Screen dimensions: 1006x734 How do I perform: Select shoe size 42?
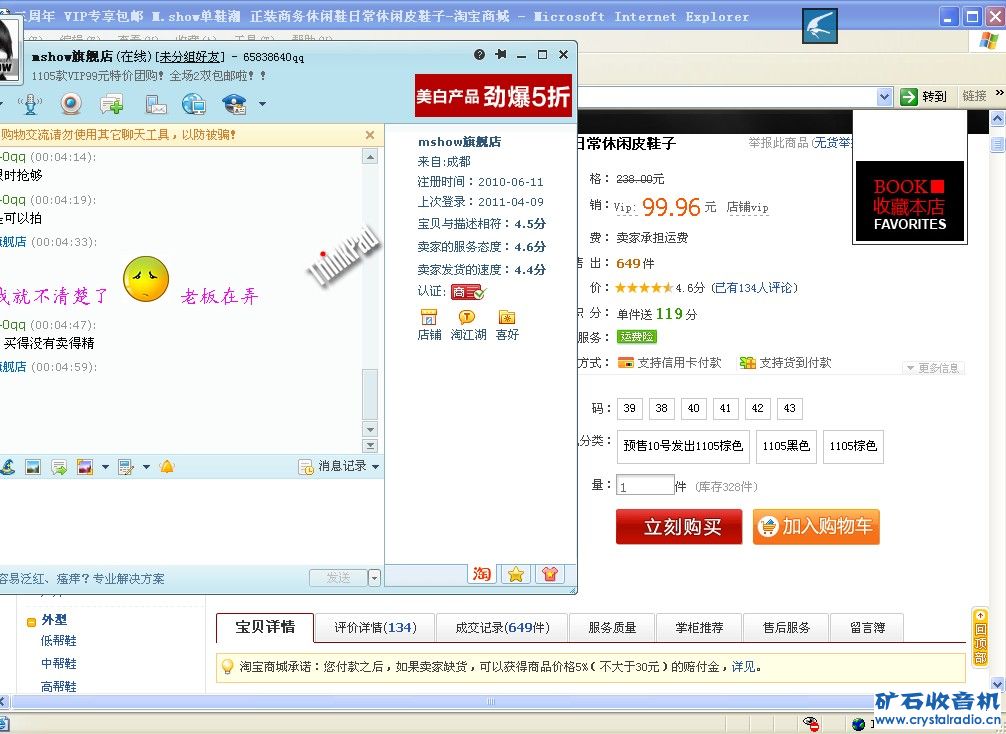[758, 408]
